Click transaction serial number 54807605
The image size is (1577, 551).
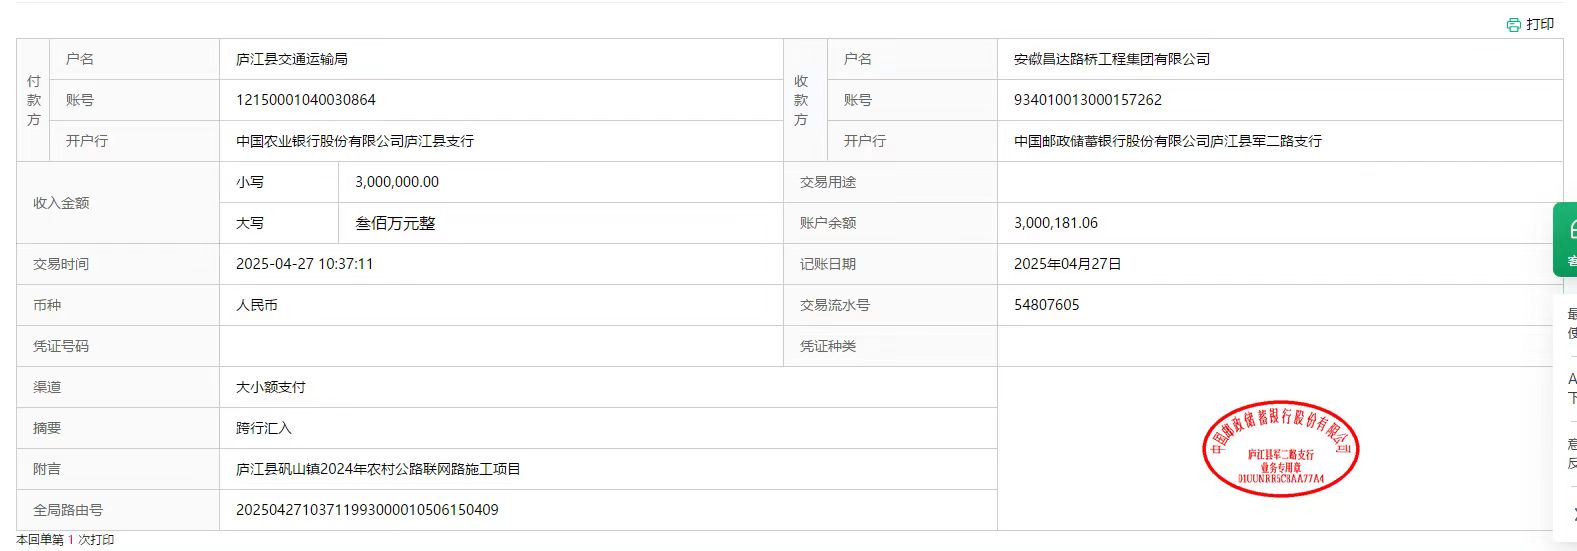[1046, 305]
